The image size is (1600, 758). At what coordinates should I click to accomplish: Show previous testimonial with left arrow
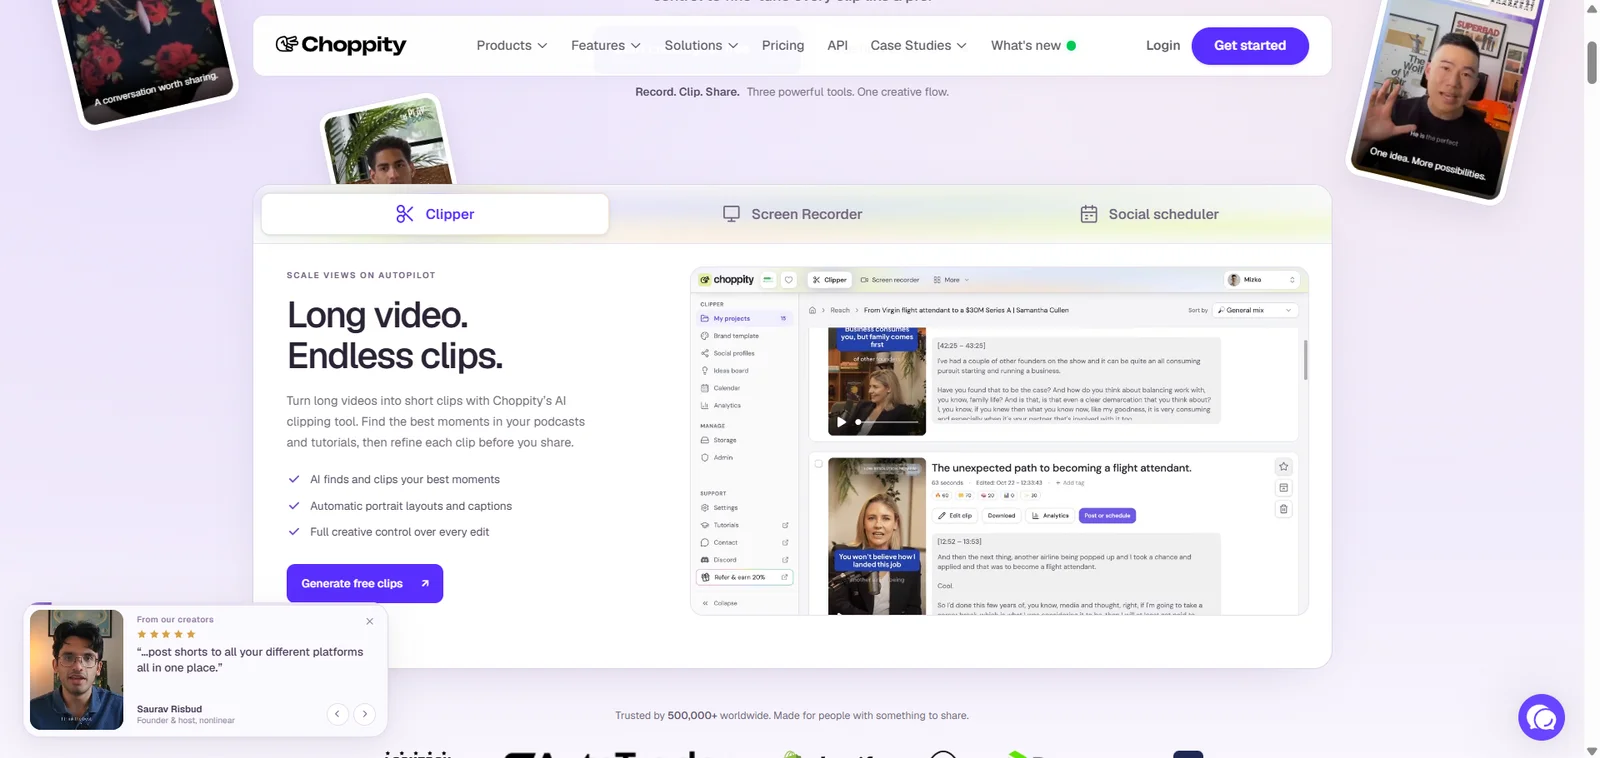click(x=338, y=714)
